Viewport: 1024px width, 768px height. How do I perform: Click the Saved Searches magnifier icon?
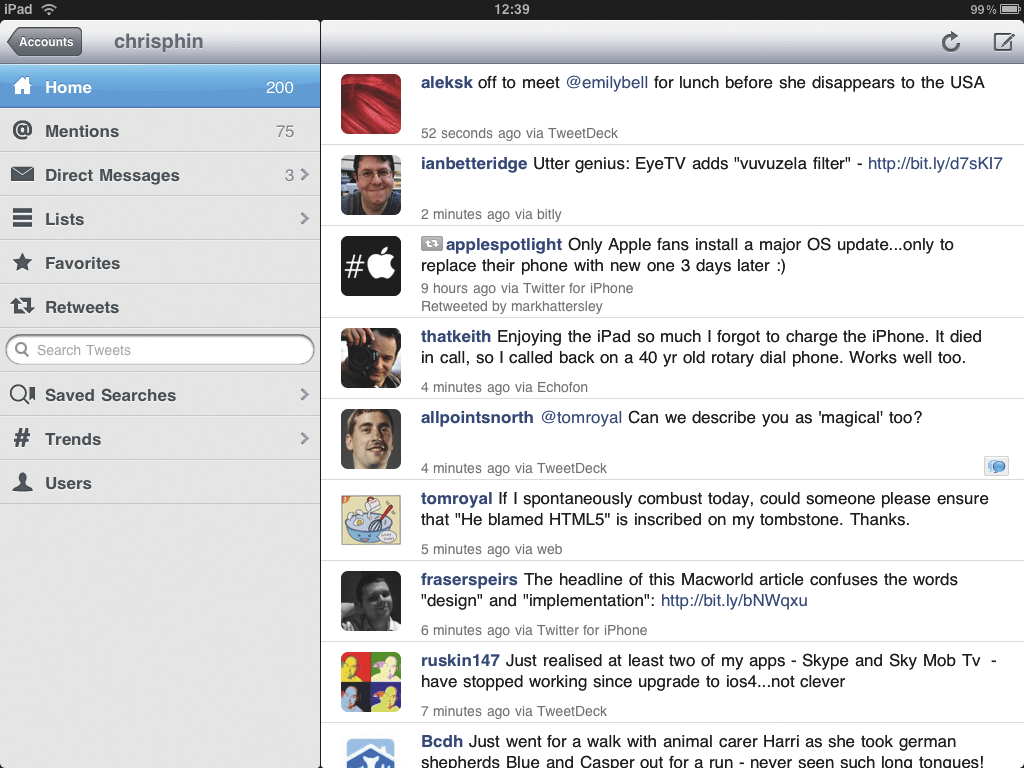(22, 394)
